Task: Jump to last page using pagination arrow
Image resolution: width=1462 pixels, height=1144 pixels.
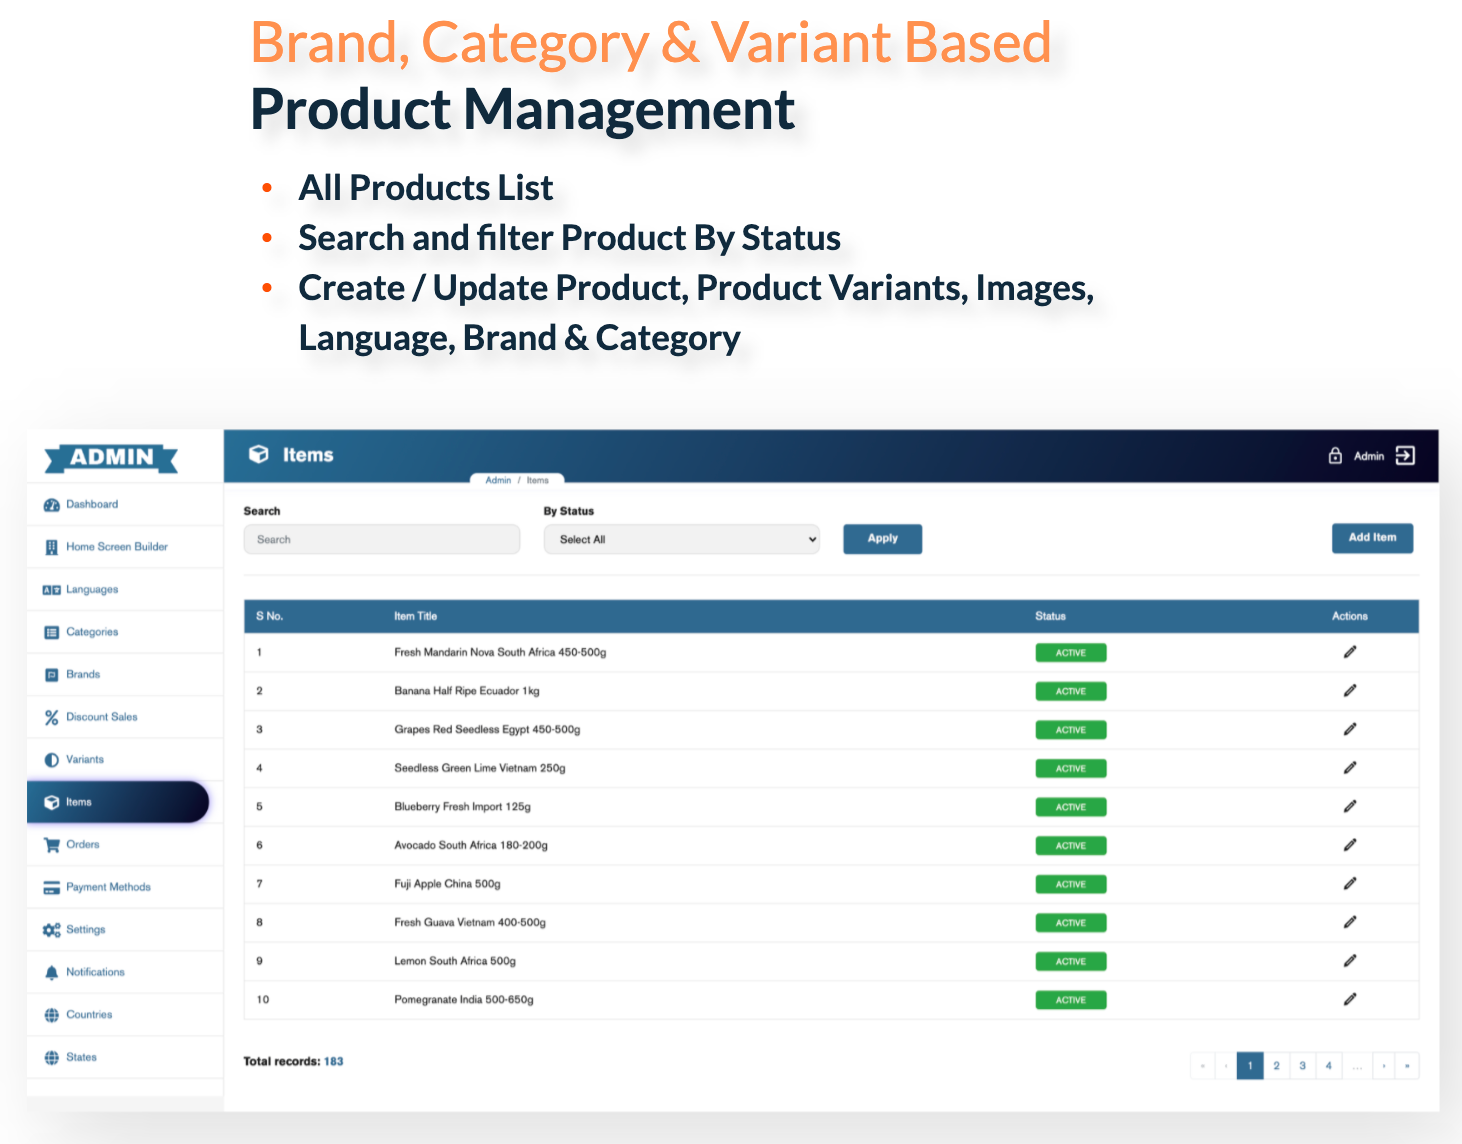Action: (x=1407, y=1066)
